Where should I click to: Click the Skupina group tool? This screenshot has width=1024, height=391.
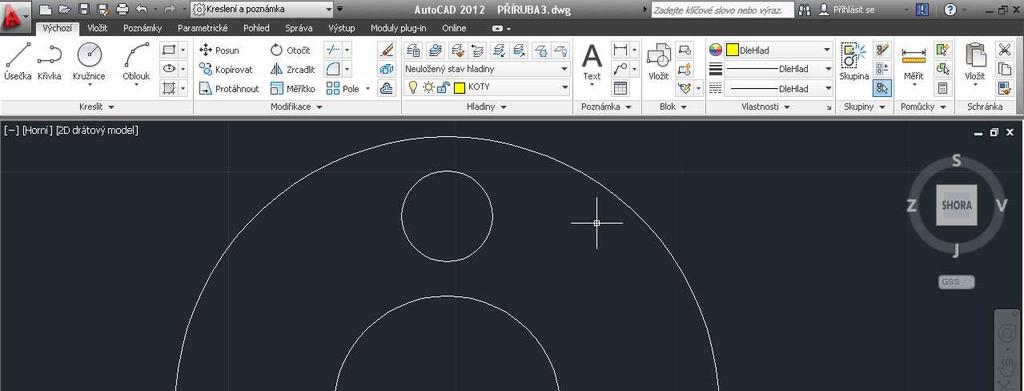click(854, 62)
